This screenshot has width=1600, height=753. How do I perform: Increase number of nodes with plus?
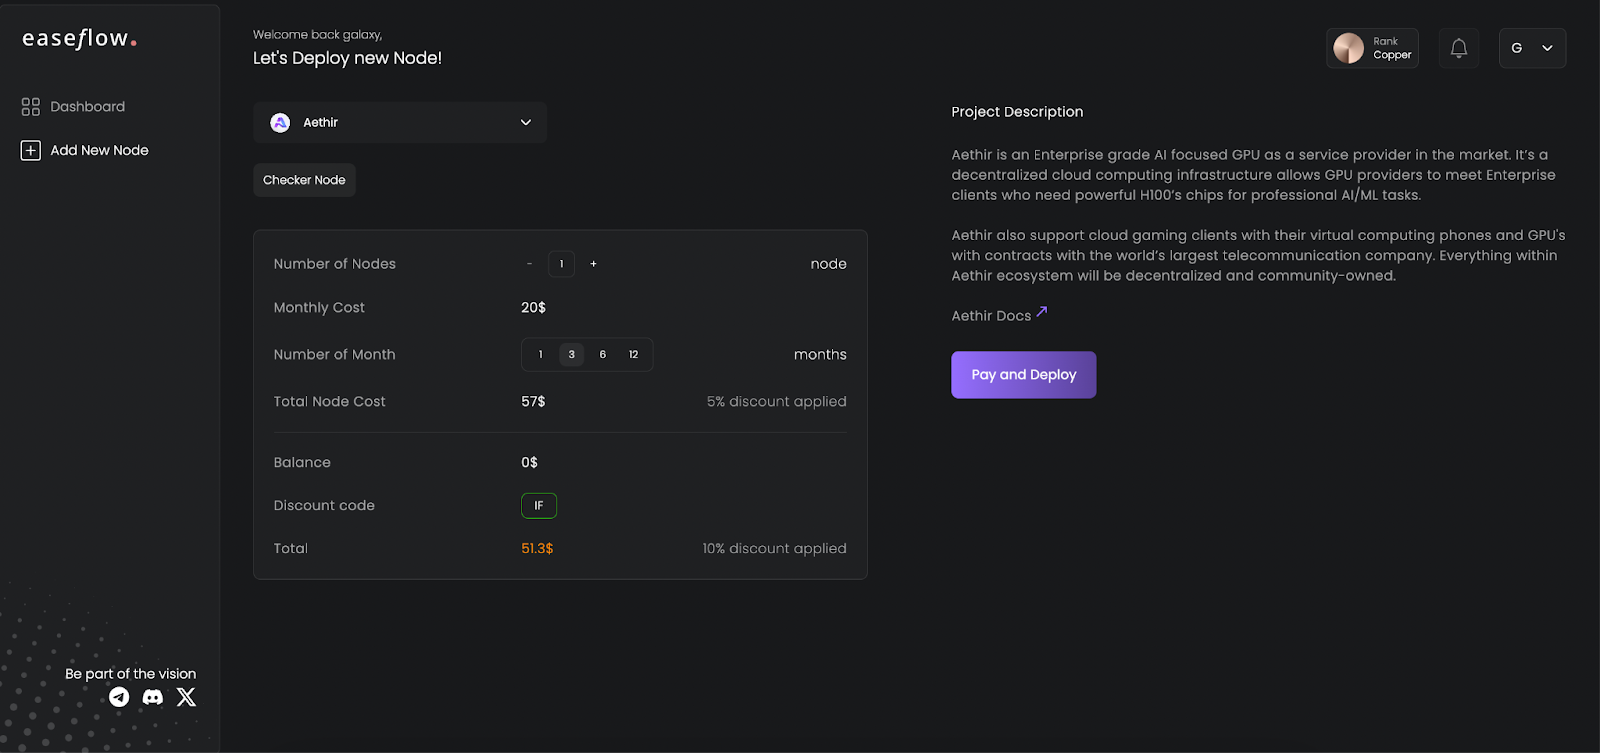tap(593, 264)
